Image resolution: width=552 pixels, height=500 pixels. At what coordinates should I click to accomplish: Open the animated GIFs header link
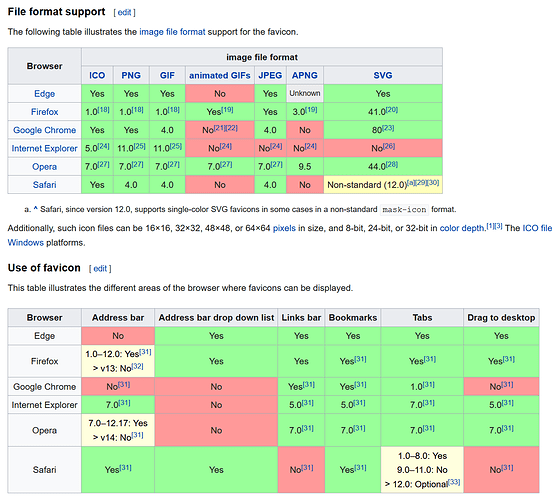point(220,75)
